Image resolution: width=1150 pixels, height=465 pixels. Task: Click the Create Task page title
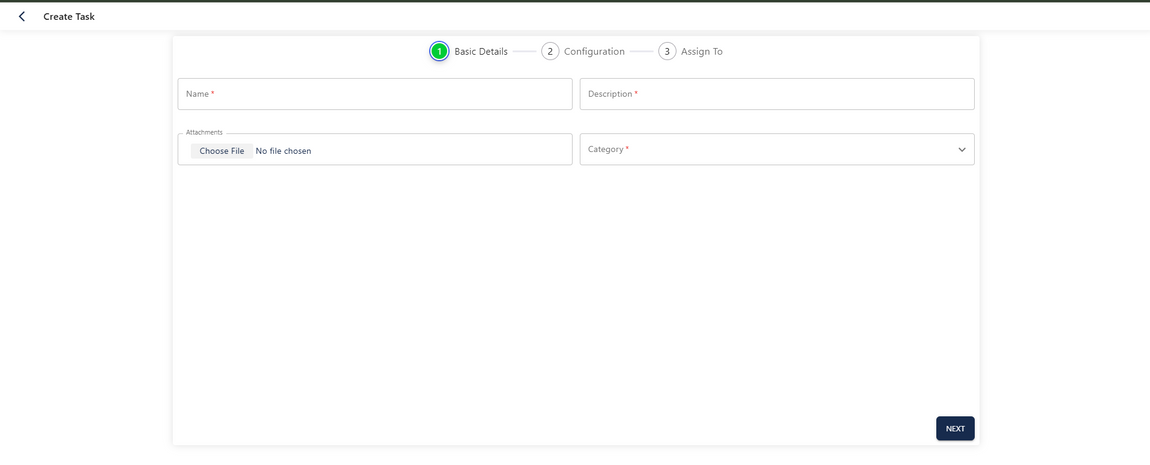(69, 17)
